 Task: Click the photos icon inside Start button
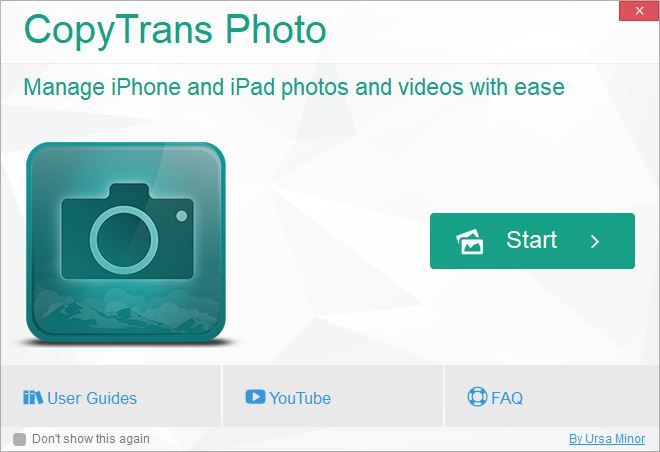tap(470, 242)
